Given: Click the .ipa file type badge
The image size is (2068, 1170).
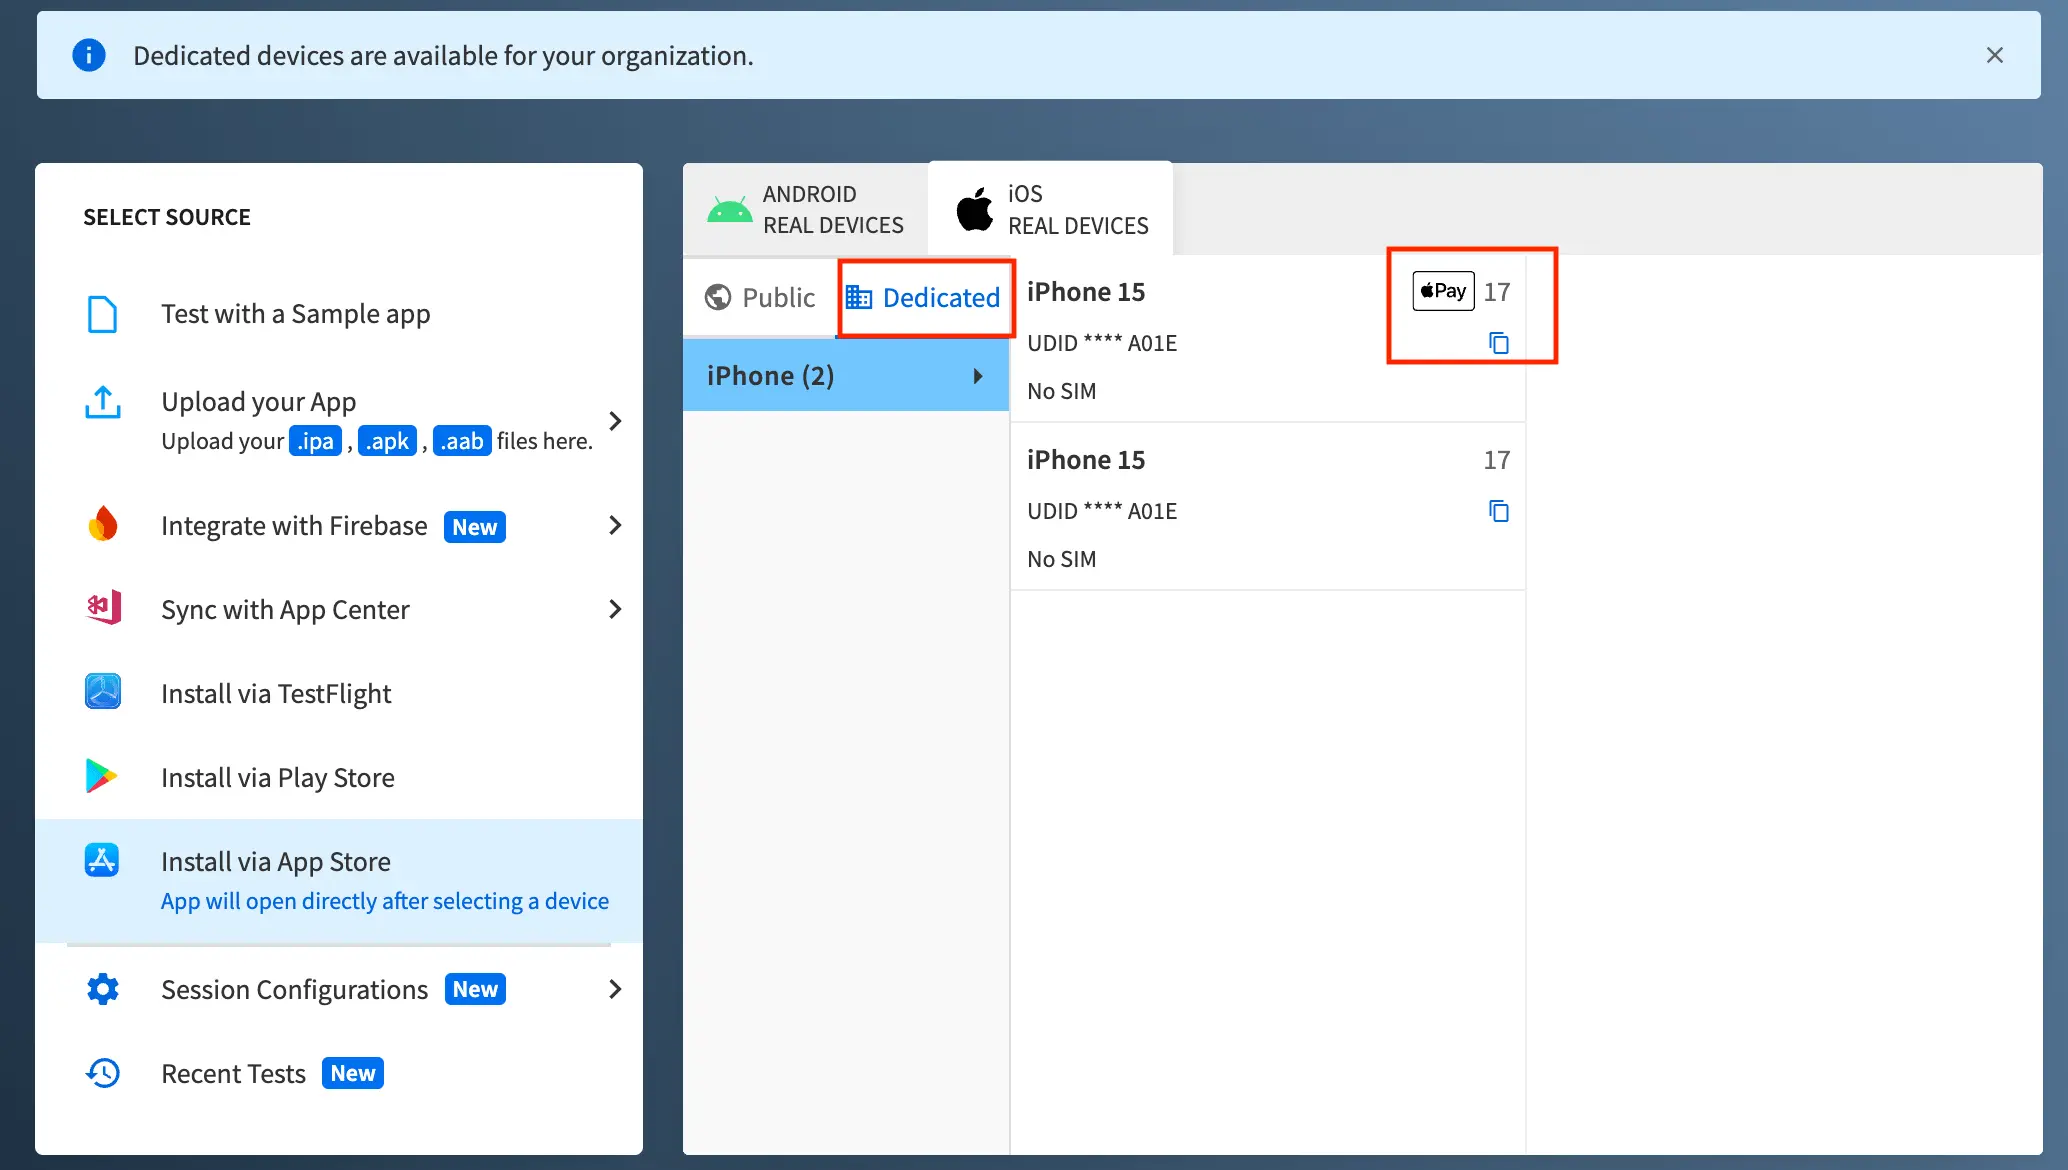Looking at the screenshot, I should [316, 441].
